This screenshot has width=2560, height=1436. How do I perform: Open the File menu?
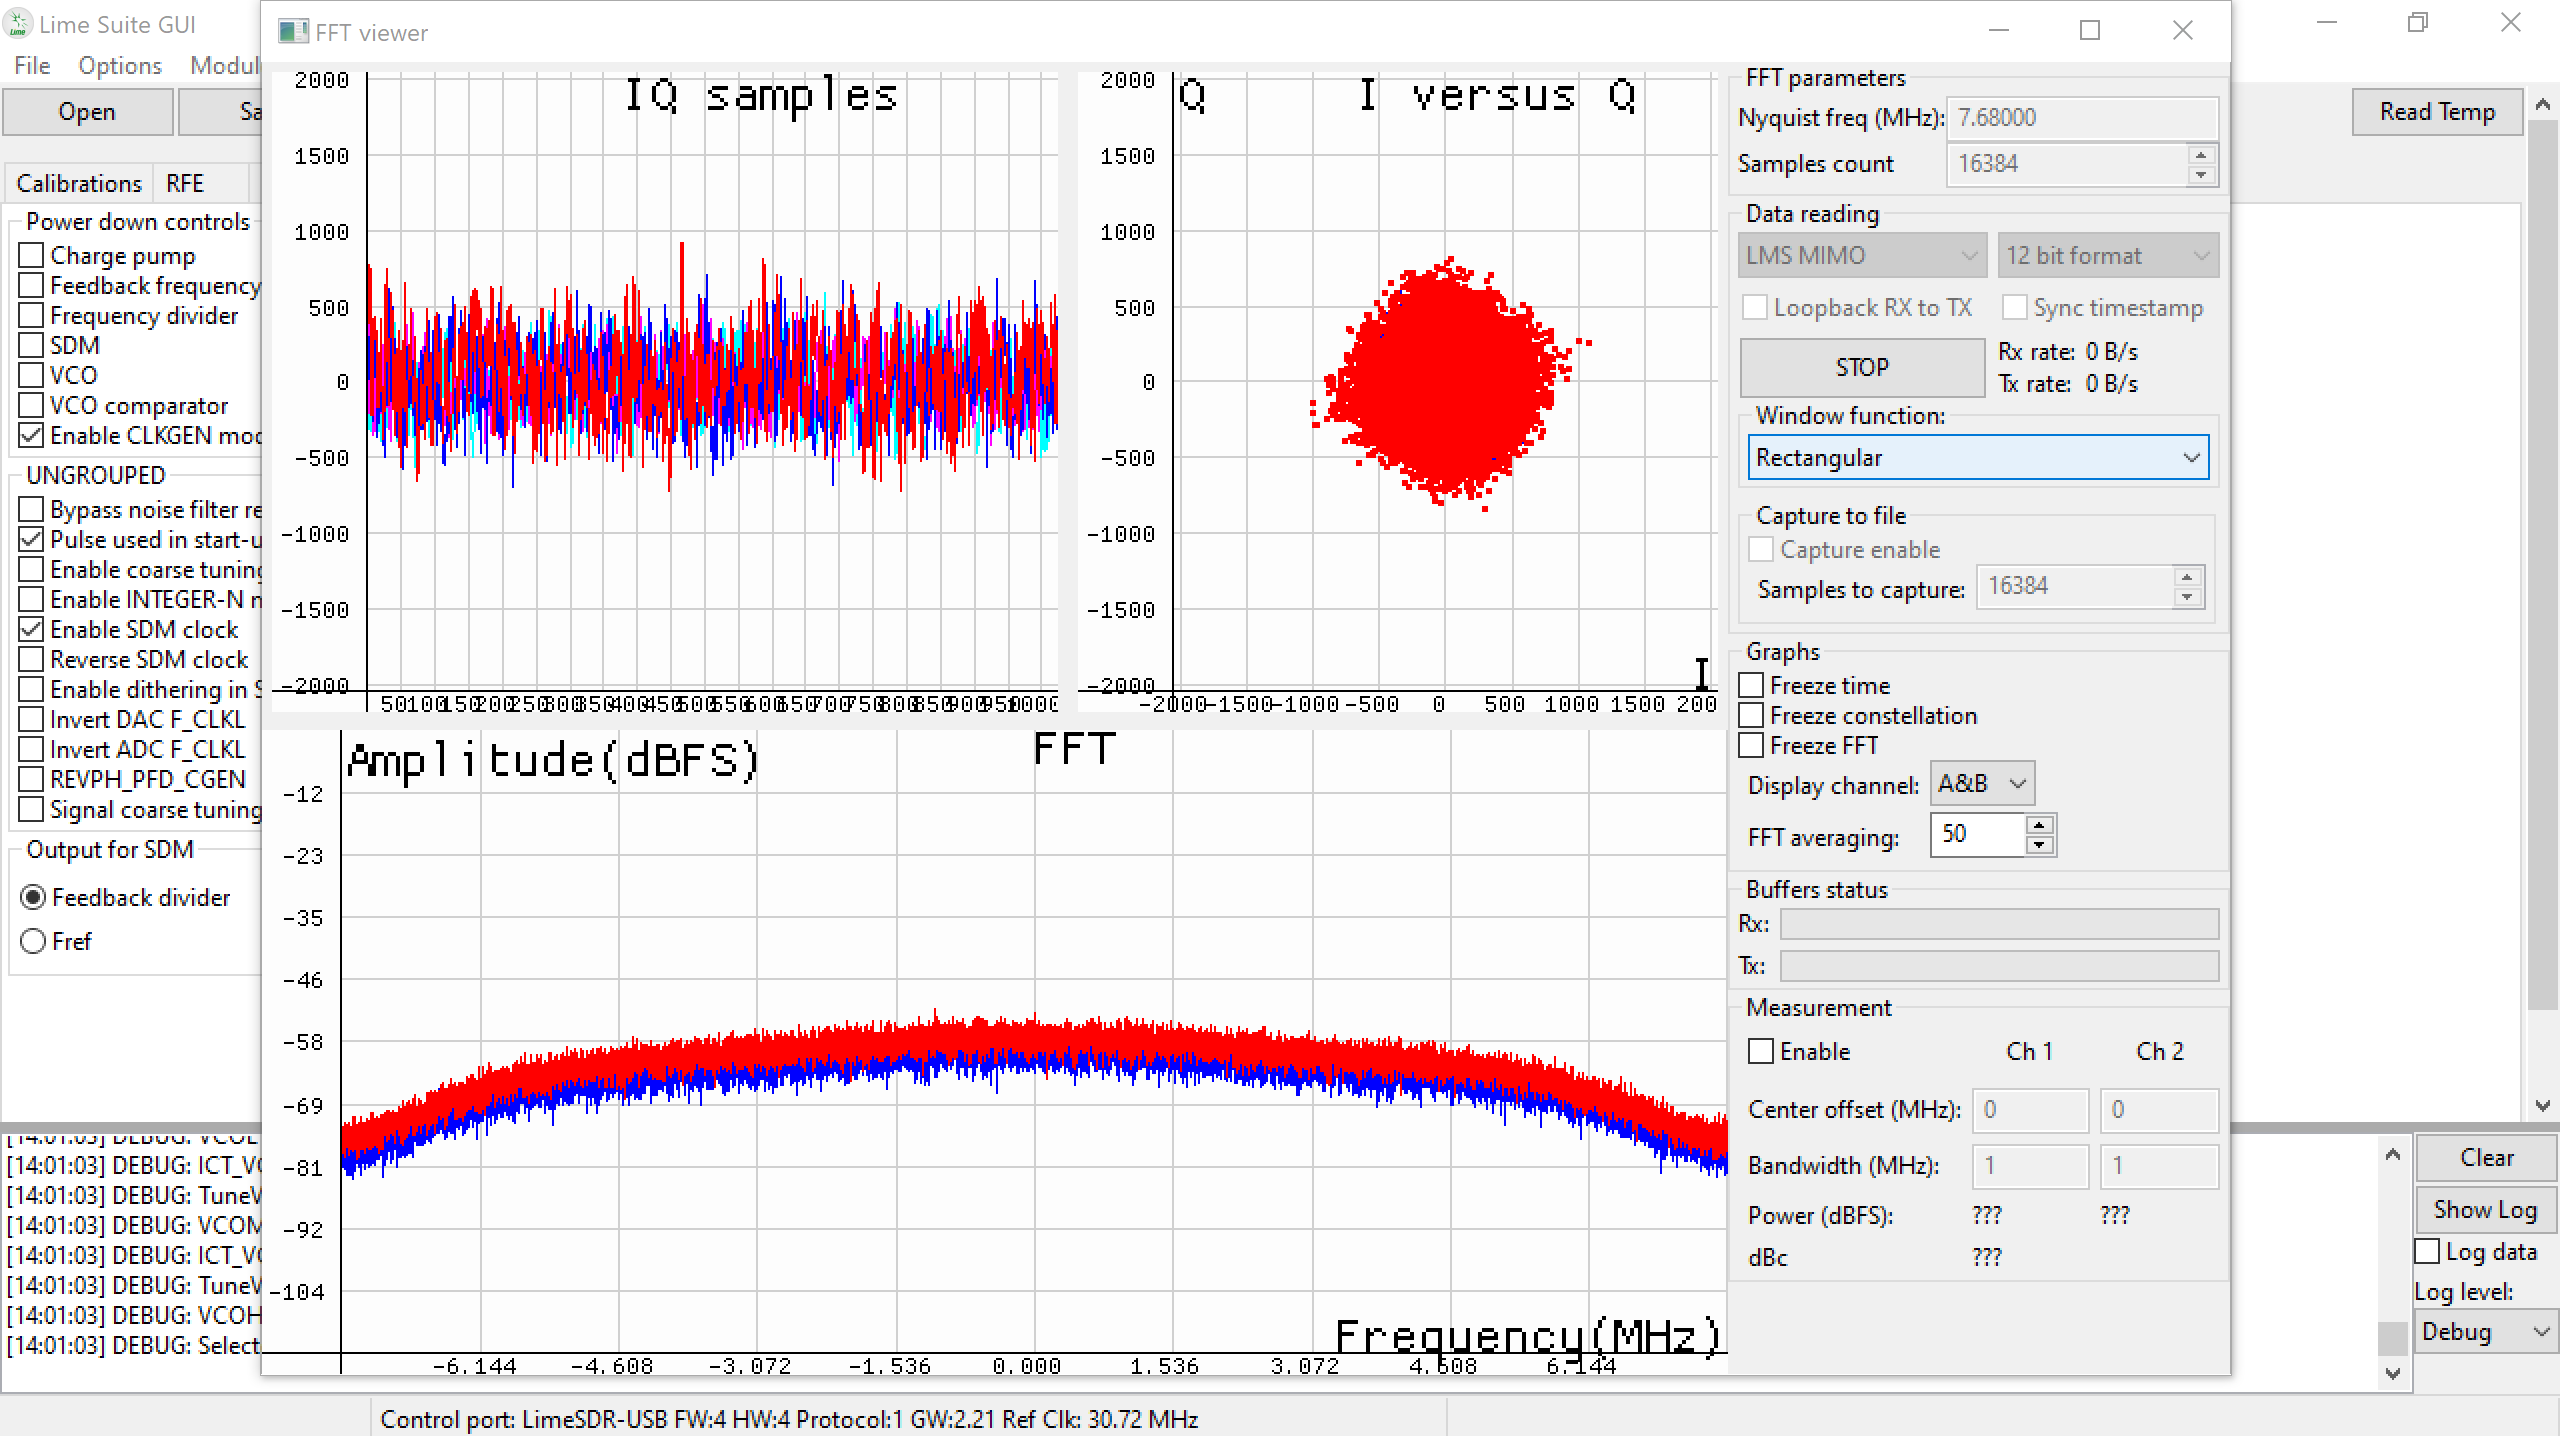(32, 66)
